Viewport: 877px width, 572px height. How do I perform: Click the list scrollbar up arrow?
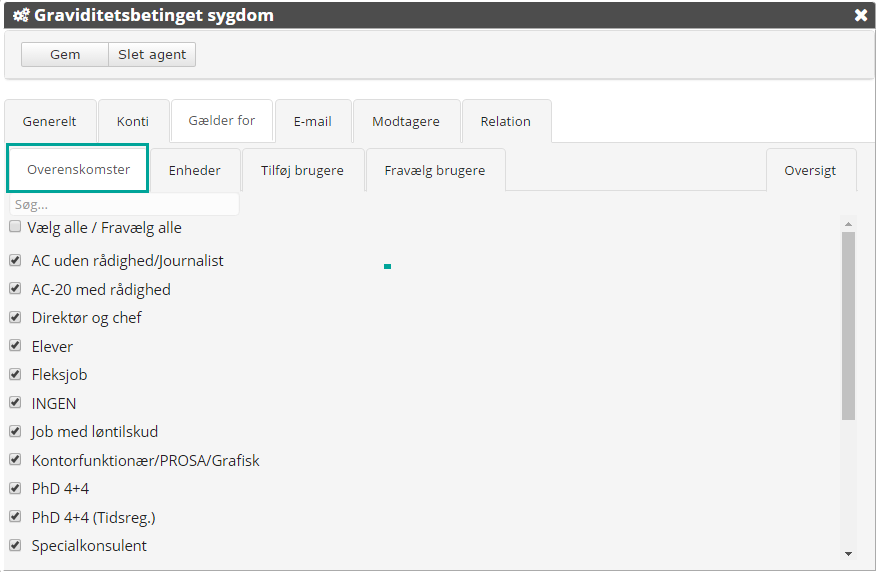[849, 224]
